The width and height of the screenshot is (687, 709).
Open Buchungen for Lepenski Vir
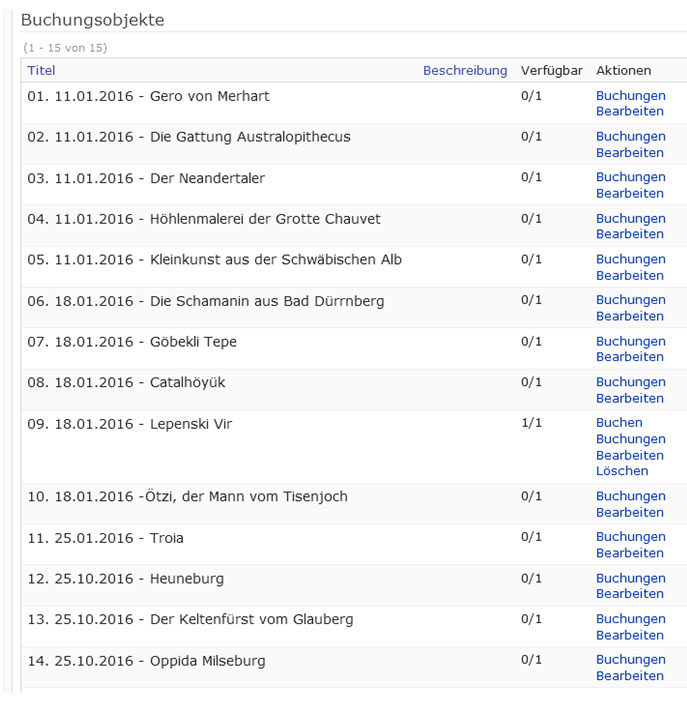630,439
